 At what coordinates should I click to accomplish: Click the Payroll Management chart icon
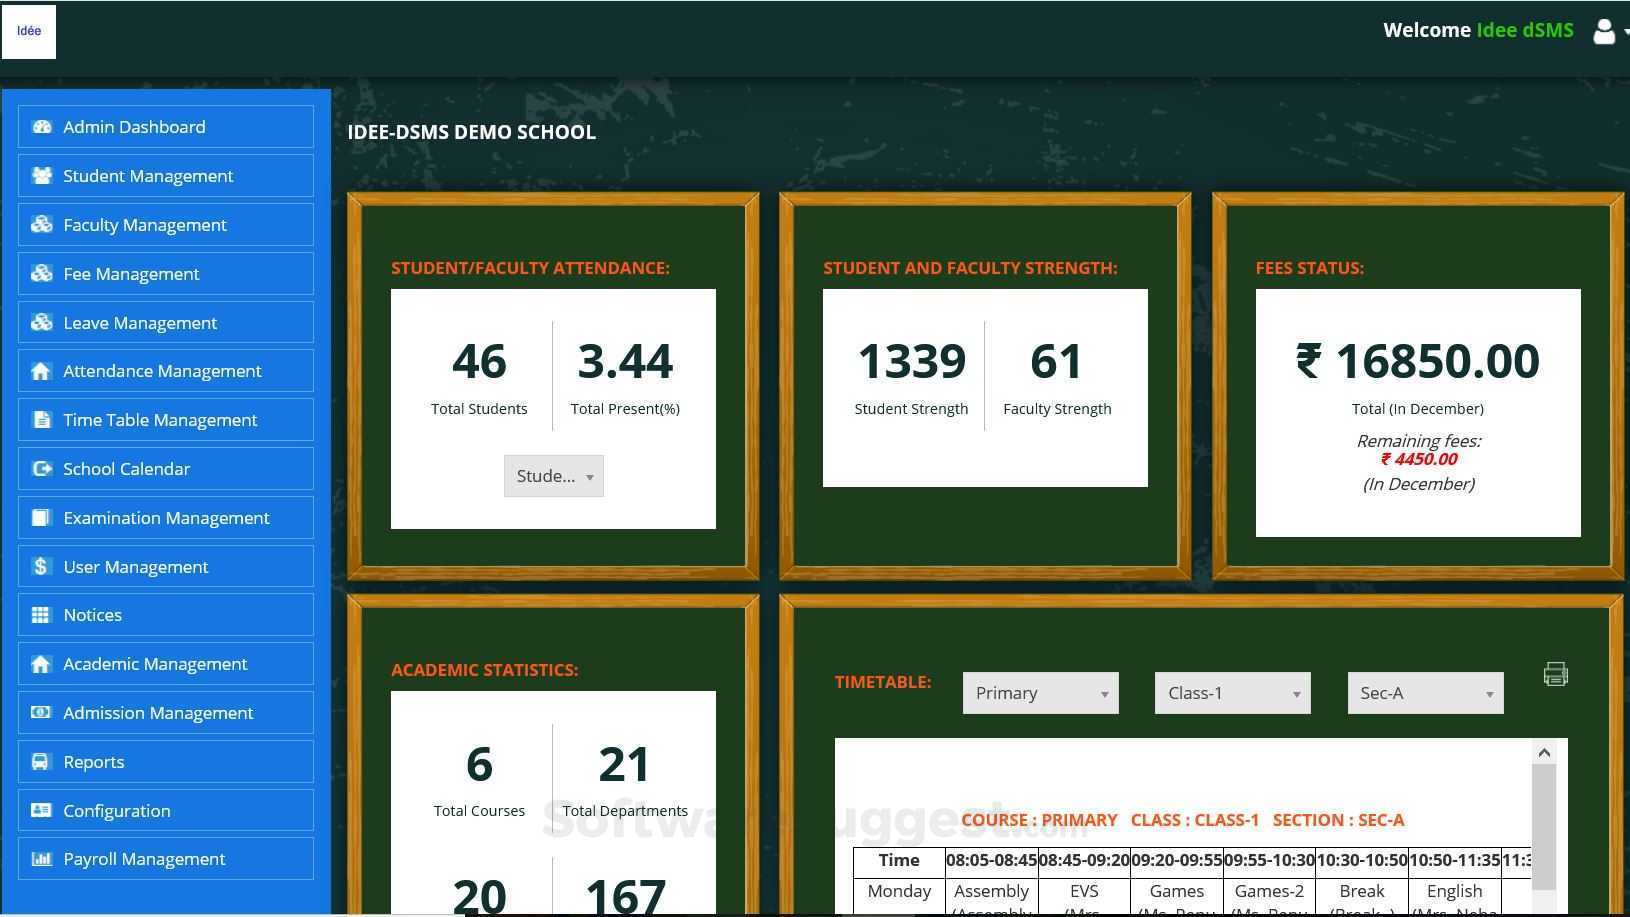pos(42,859)
